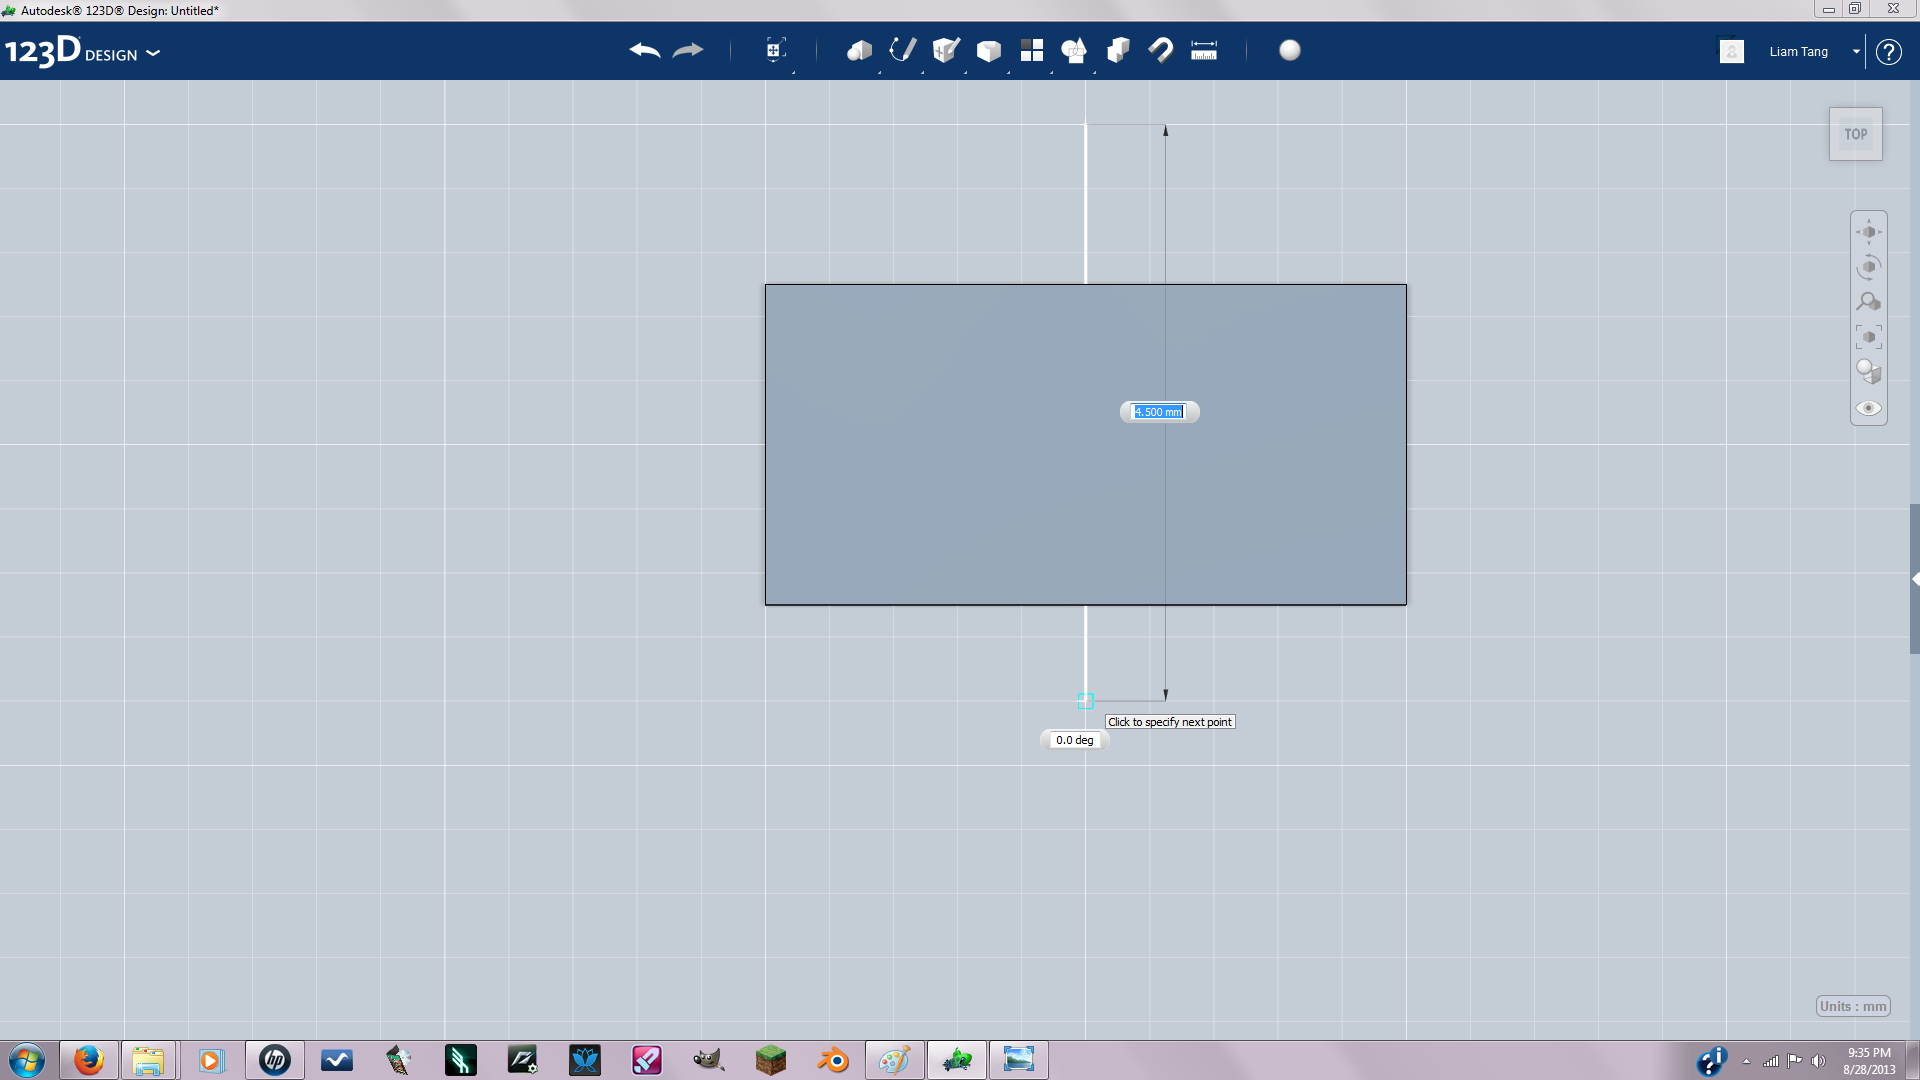The image size is (1920, 1080).
Task: Click the Units : mm button
Action: click(1853, 1006)
